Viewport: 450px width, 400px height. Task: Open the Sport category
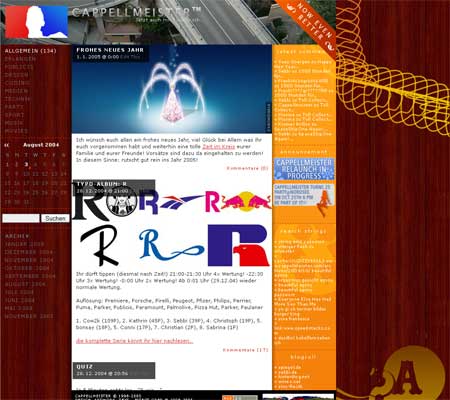point(14,115)
